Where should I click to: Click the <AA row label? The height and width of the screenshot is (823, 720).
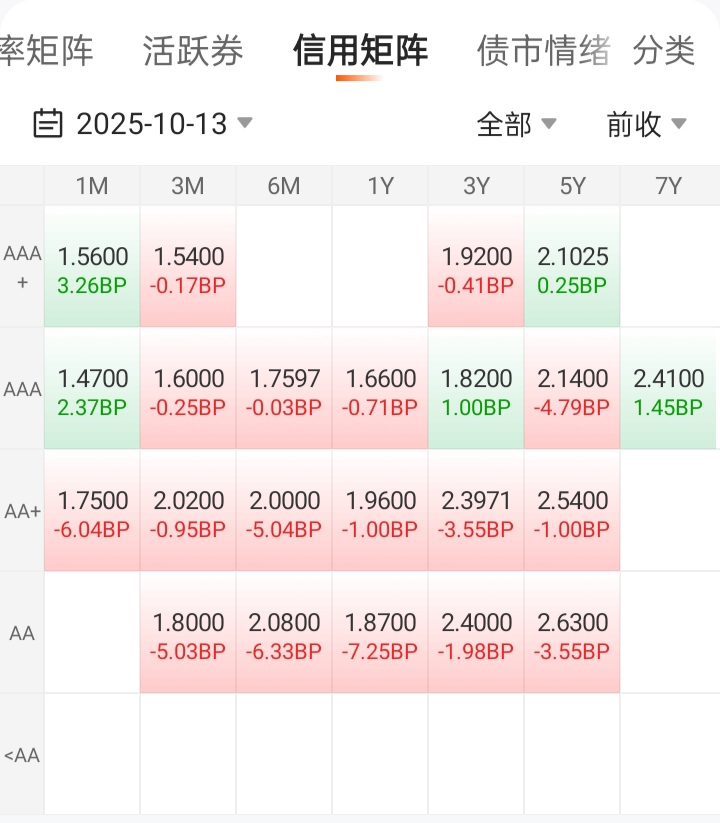[22, 755]
